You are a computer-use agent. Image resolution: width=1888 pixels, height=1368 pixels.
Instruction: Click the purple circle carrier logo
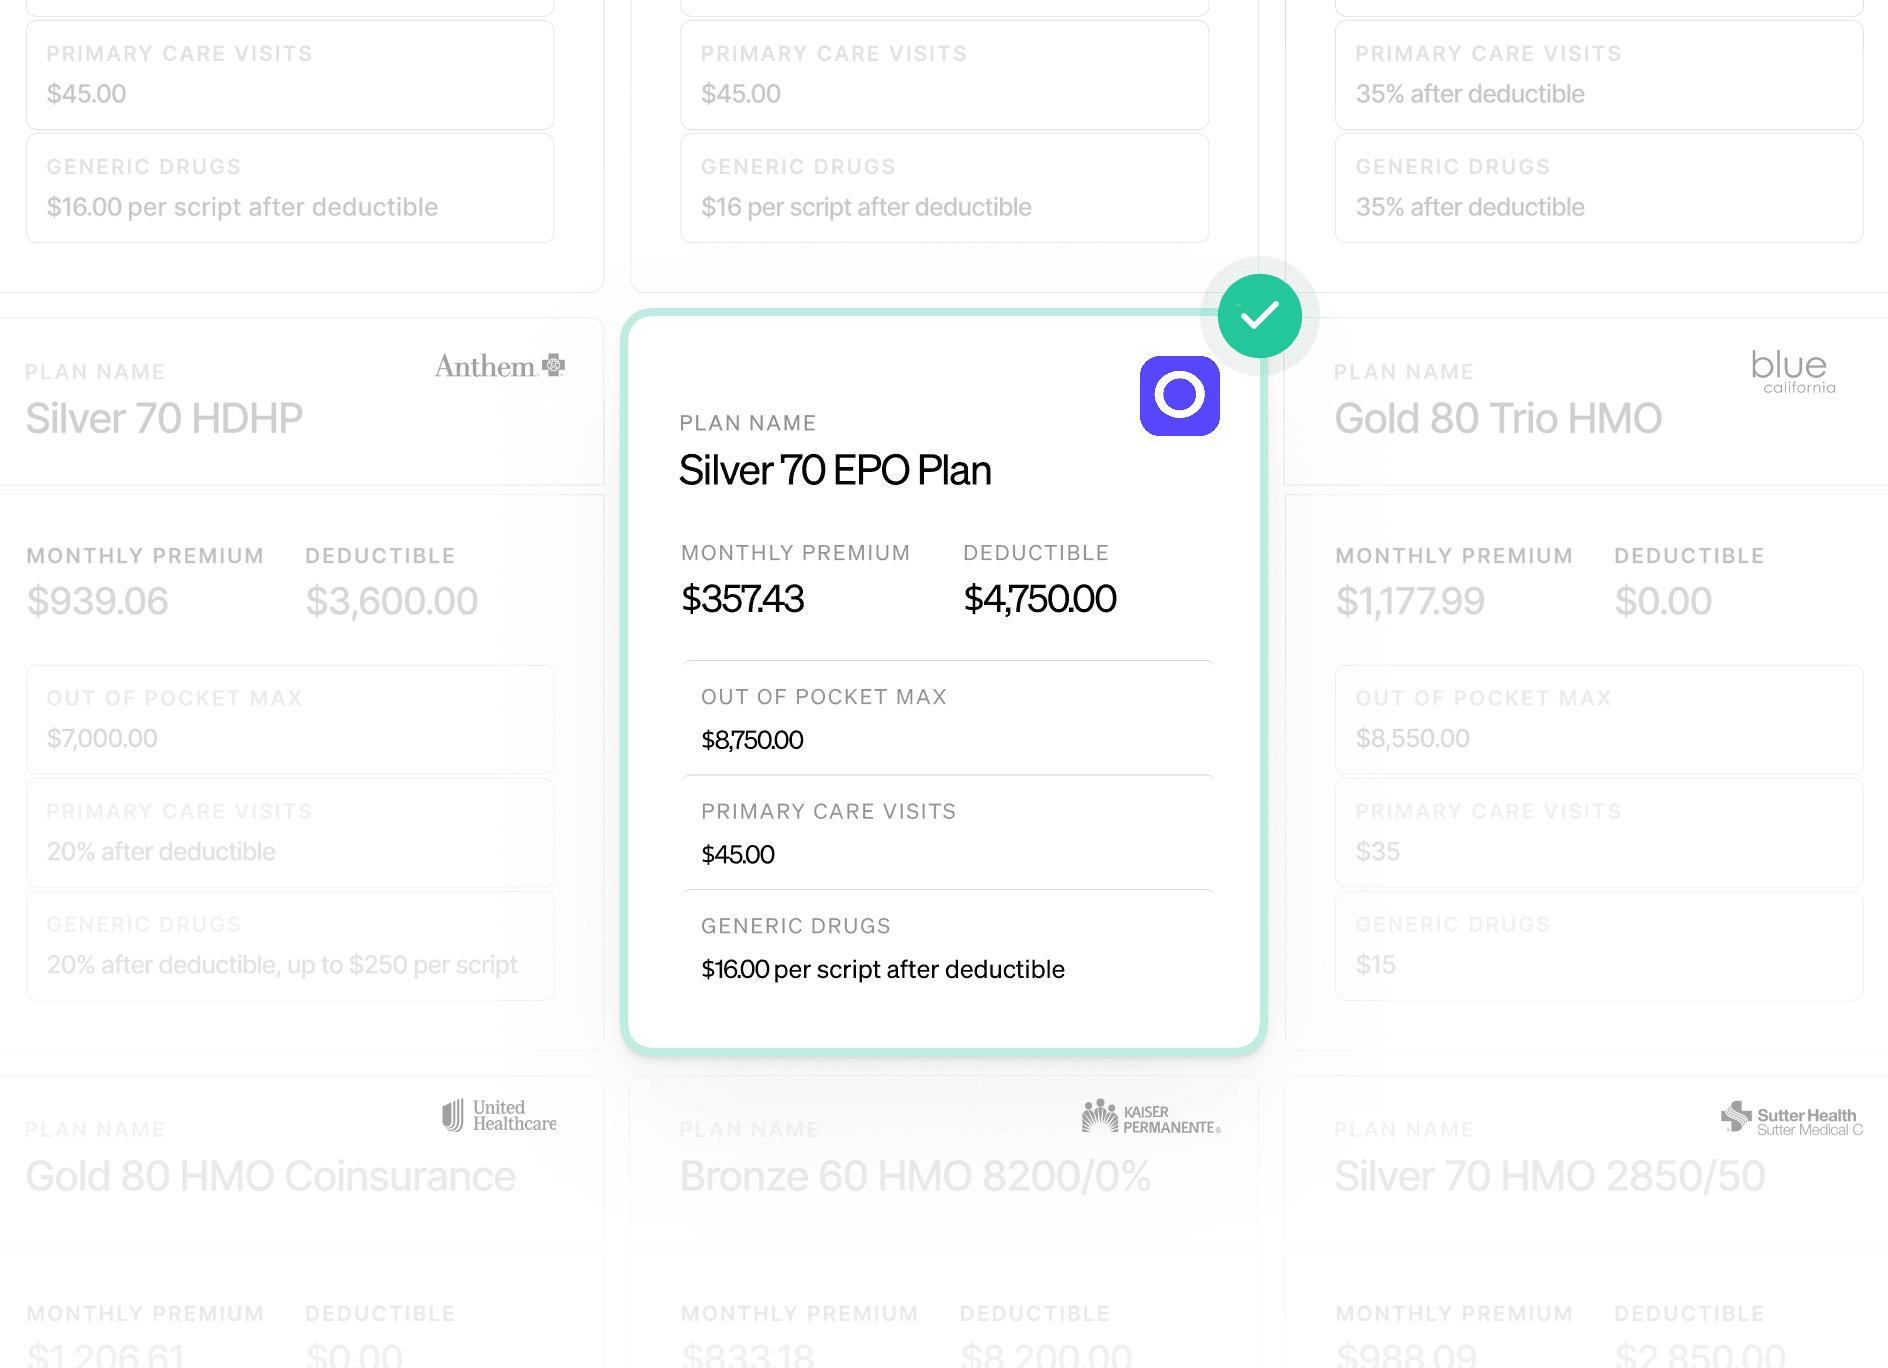click(1179, 396)
